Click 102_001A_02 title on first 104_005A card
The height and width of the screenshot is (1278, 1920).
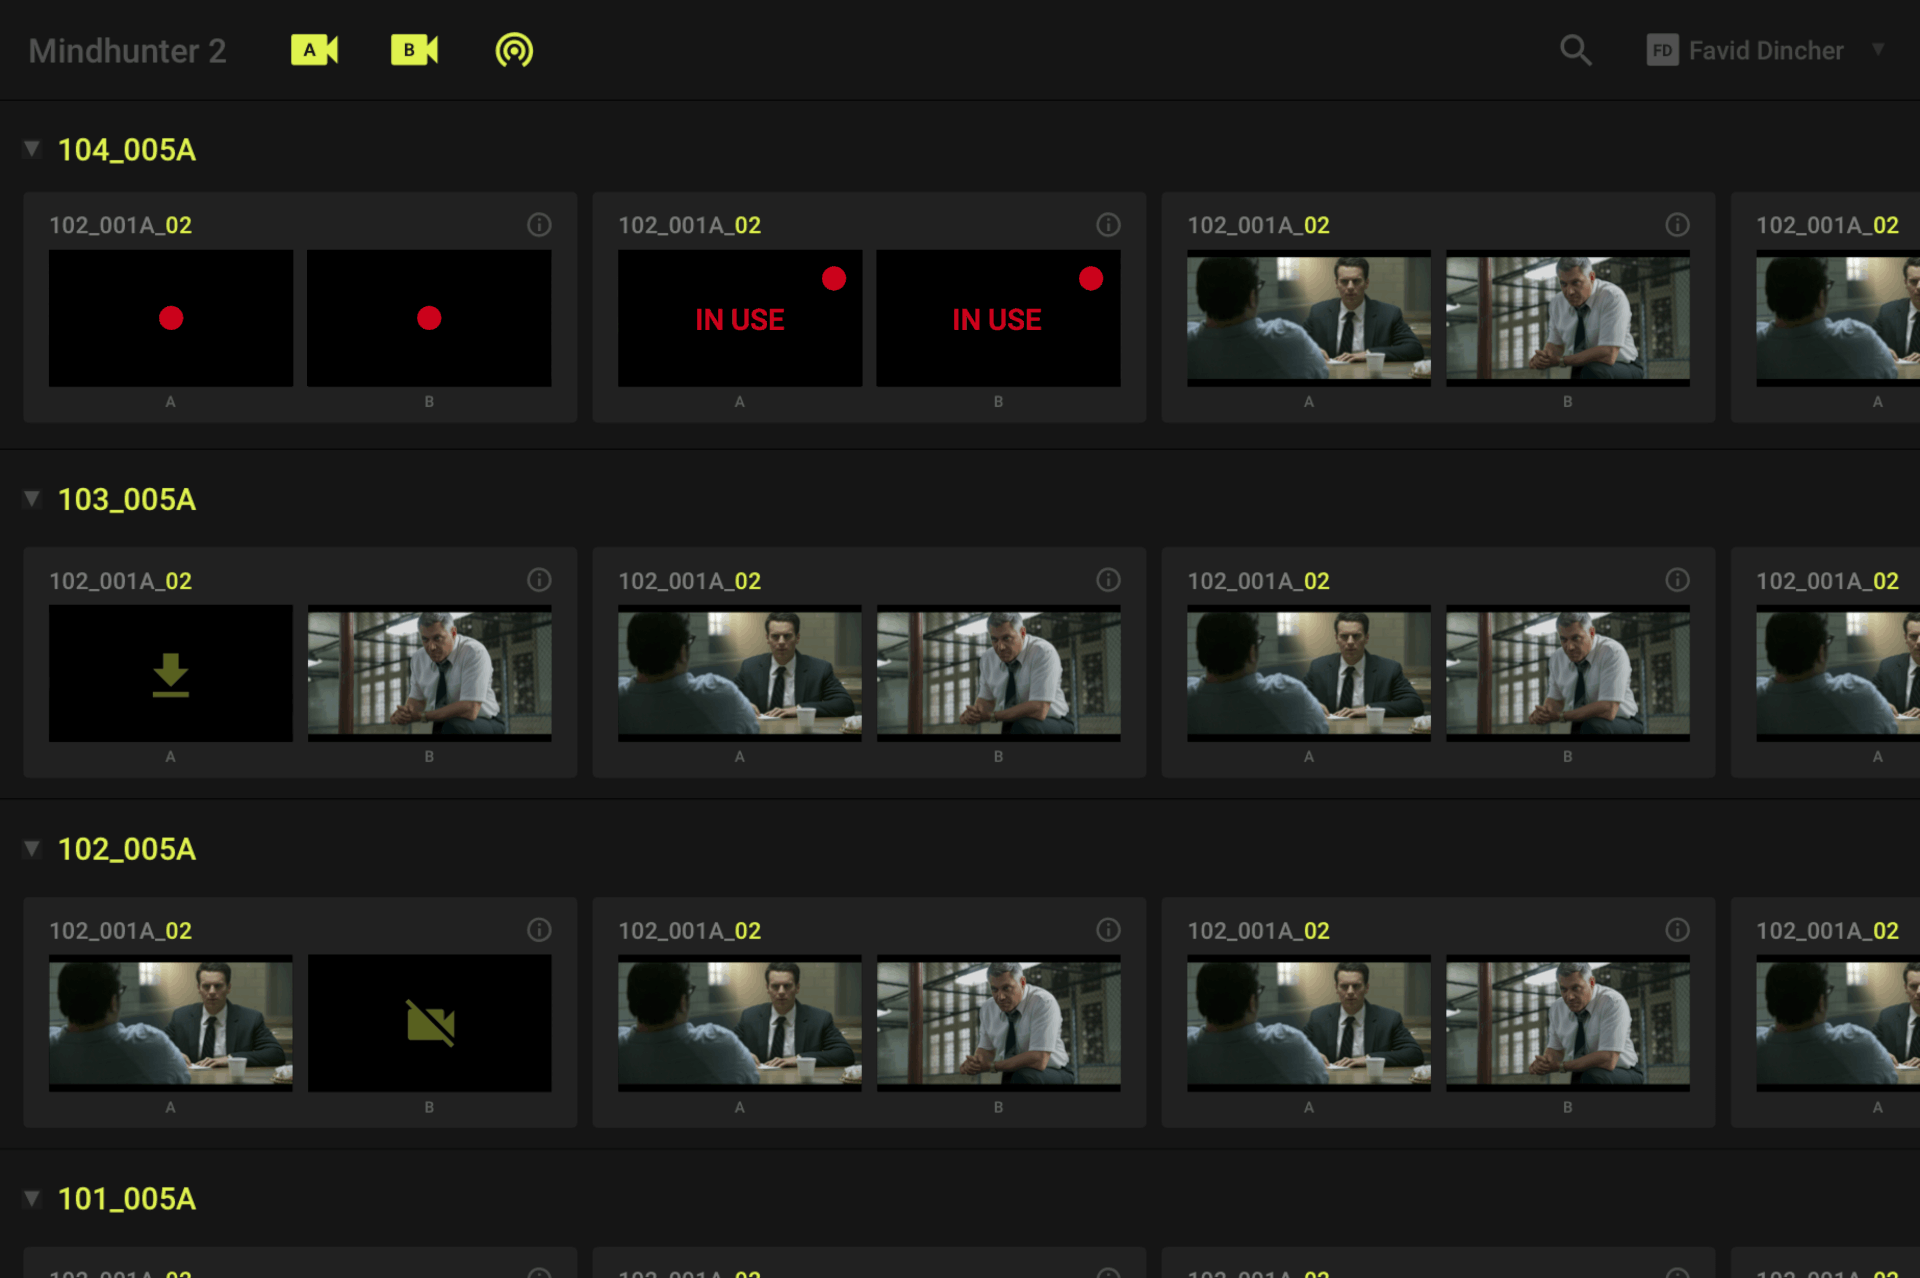121,226
